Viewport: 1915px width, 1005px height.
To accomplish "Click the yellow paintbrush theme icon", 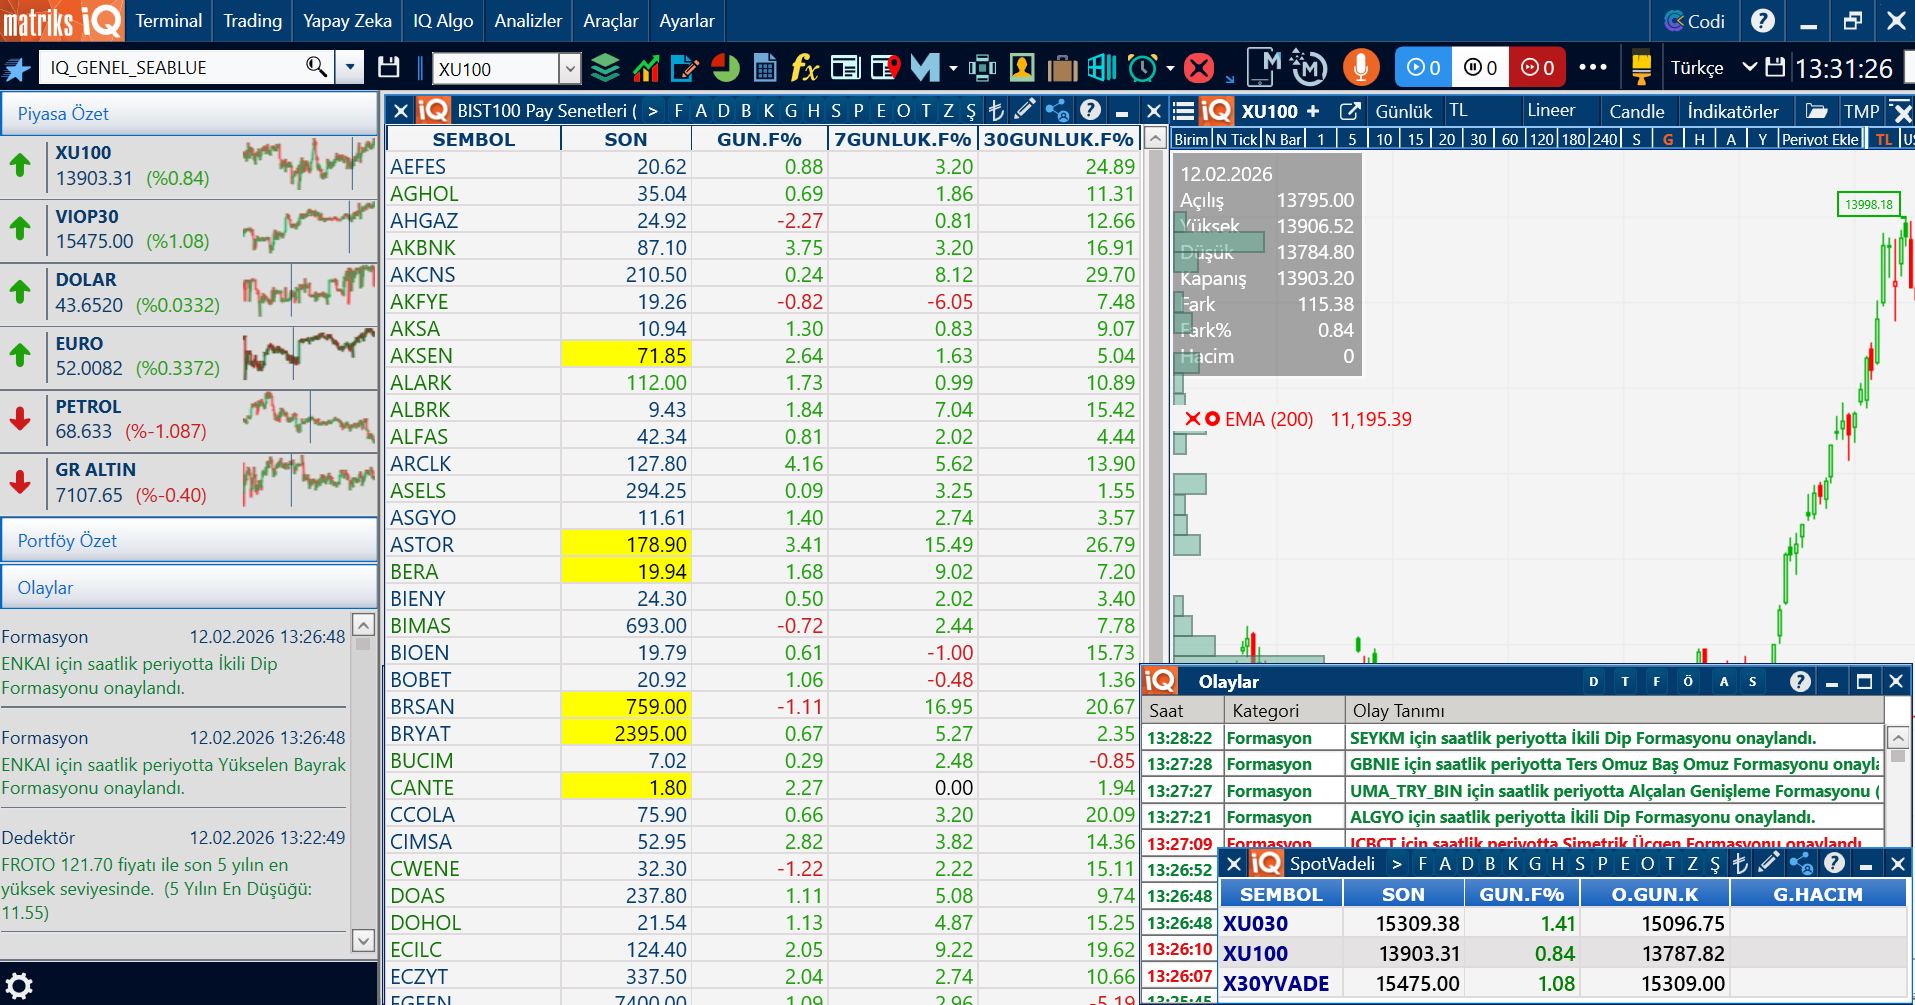I will coord(1640,67).
